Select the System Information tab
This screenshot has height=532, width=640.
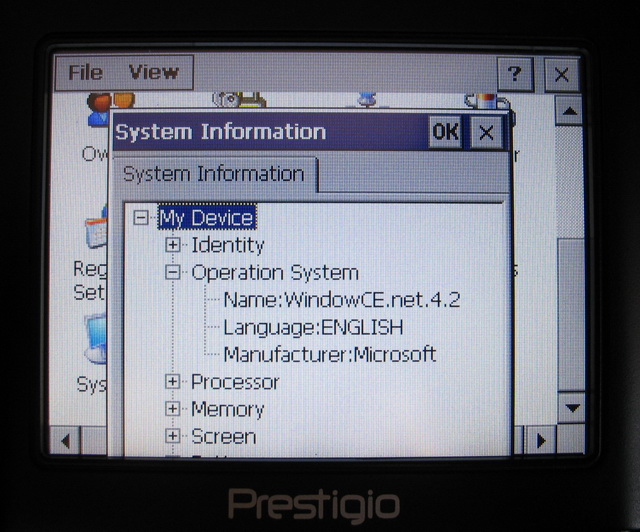pos(214,174)
